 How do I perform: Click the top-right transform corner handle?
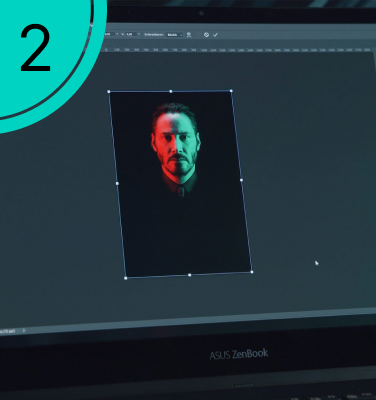point(231,91)
